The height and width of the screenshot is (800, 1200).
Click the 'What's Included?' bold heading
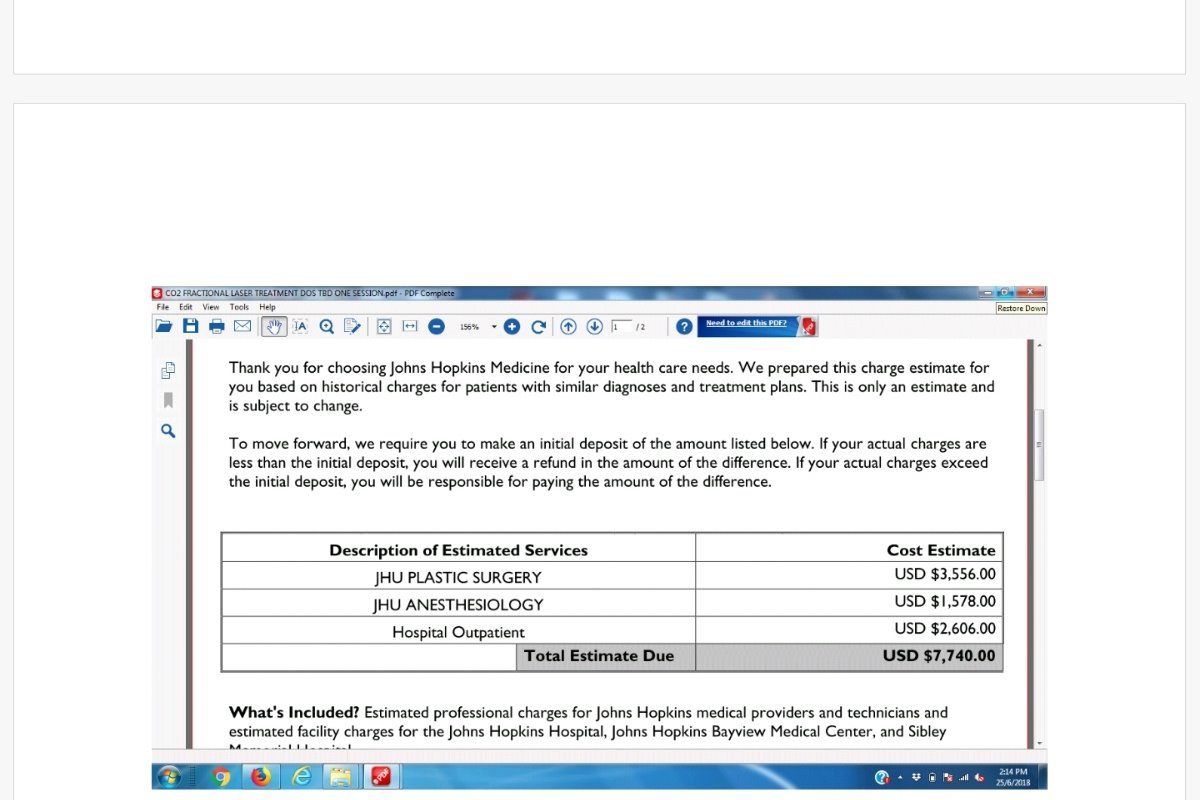[294, 713]
